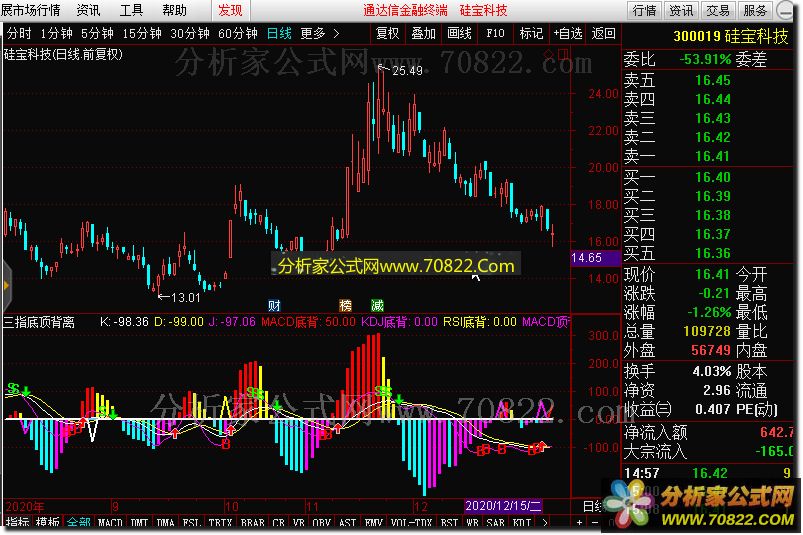Select the 15分钟 period
The image size is (803, 535).
coord(142,34)
